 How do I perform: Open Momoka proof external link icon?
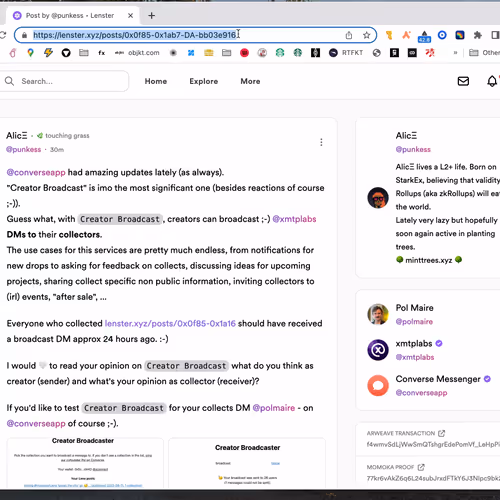pyautogui.click(x=421, y=467)
